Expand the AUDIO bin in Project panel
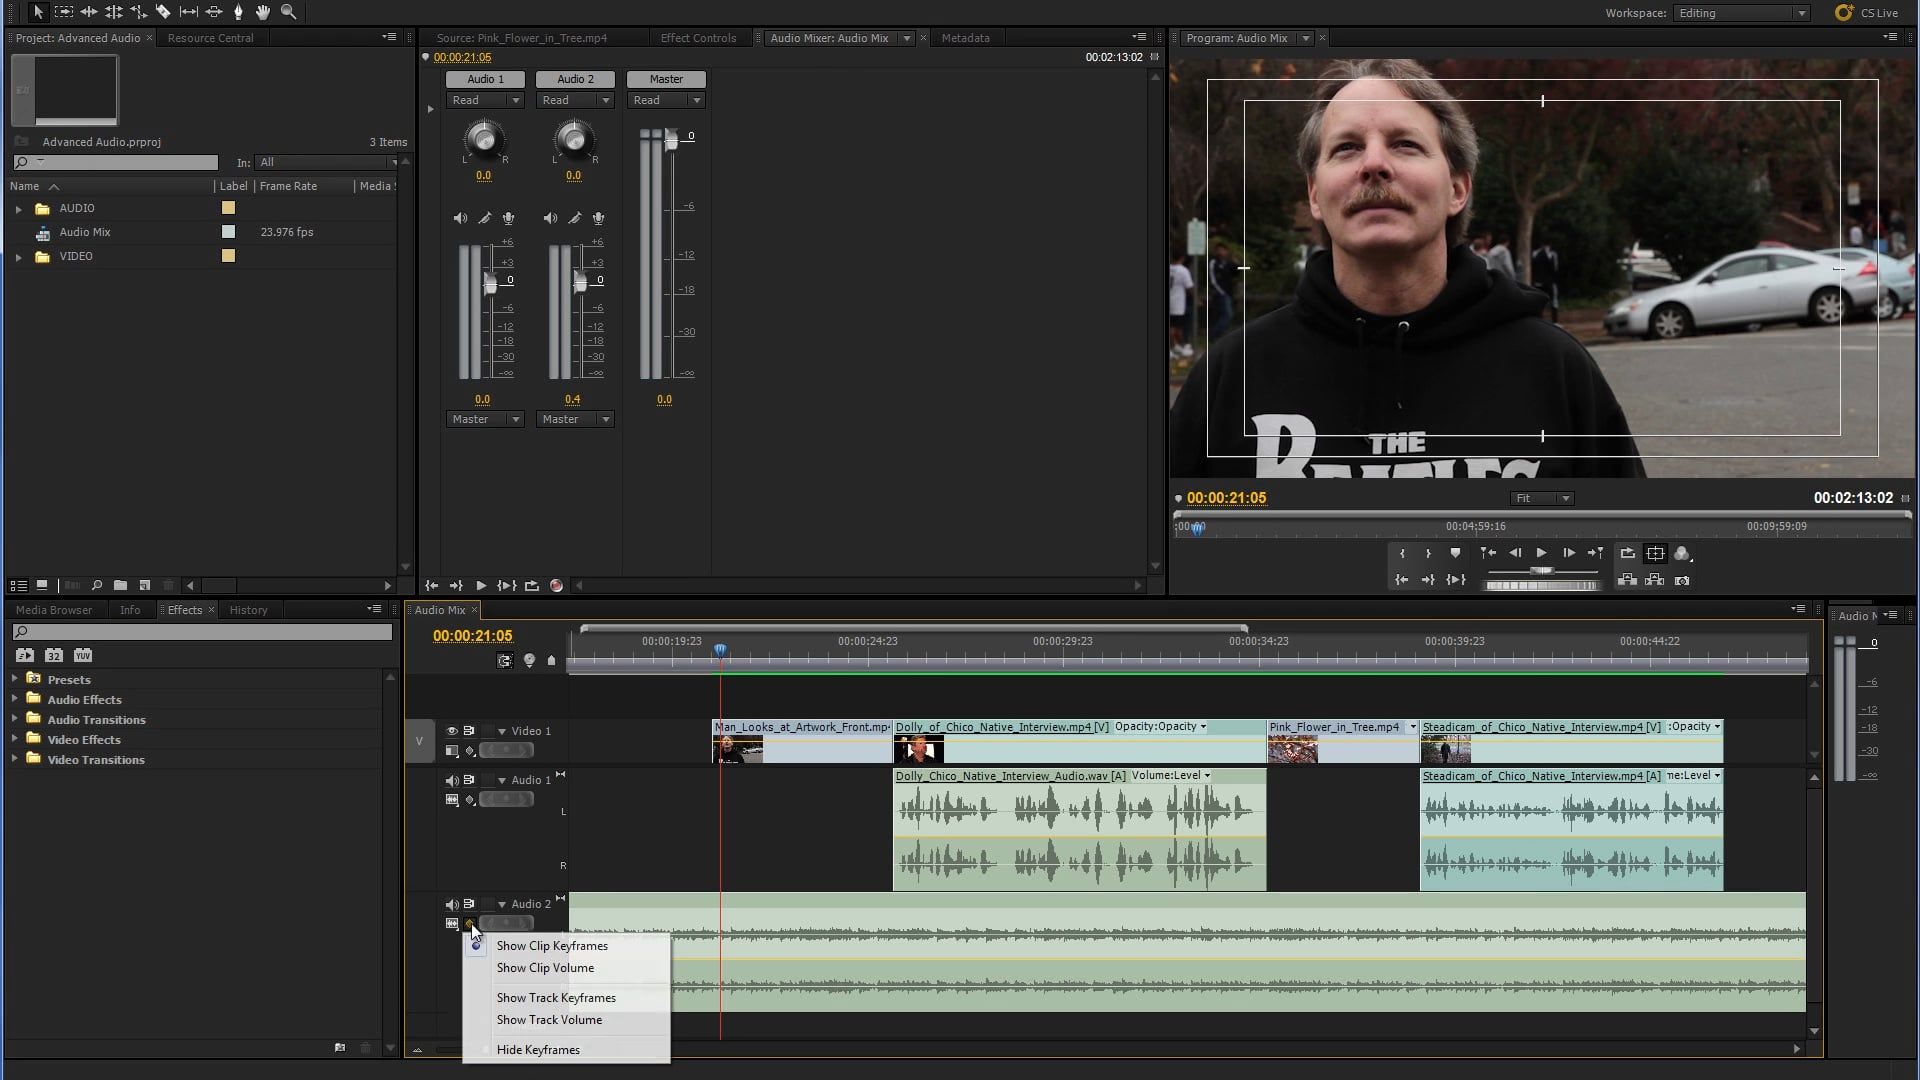1920x1080 pixels. pyautogui.click(x=18, y=208)
